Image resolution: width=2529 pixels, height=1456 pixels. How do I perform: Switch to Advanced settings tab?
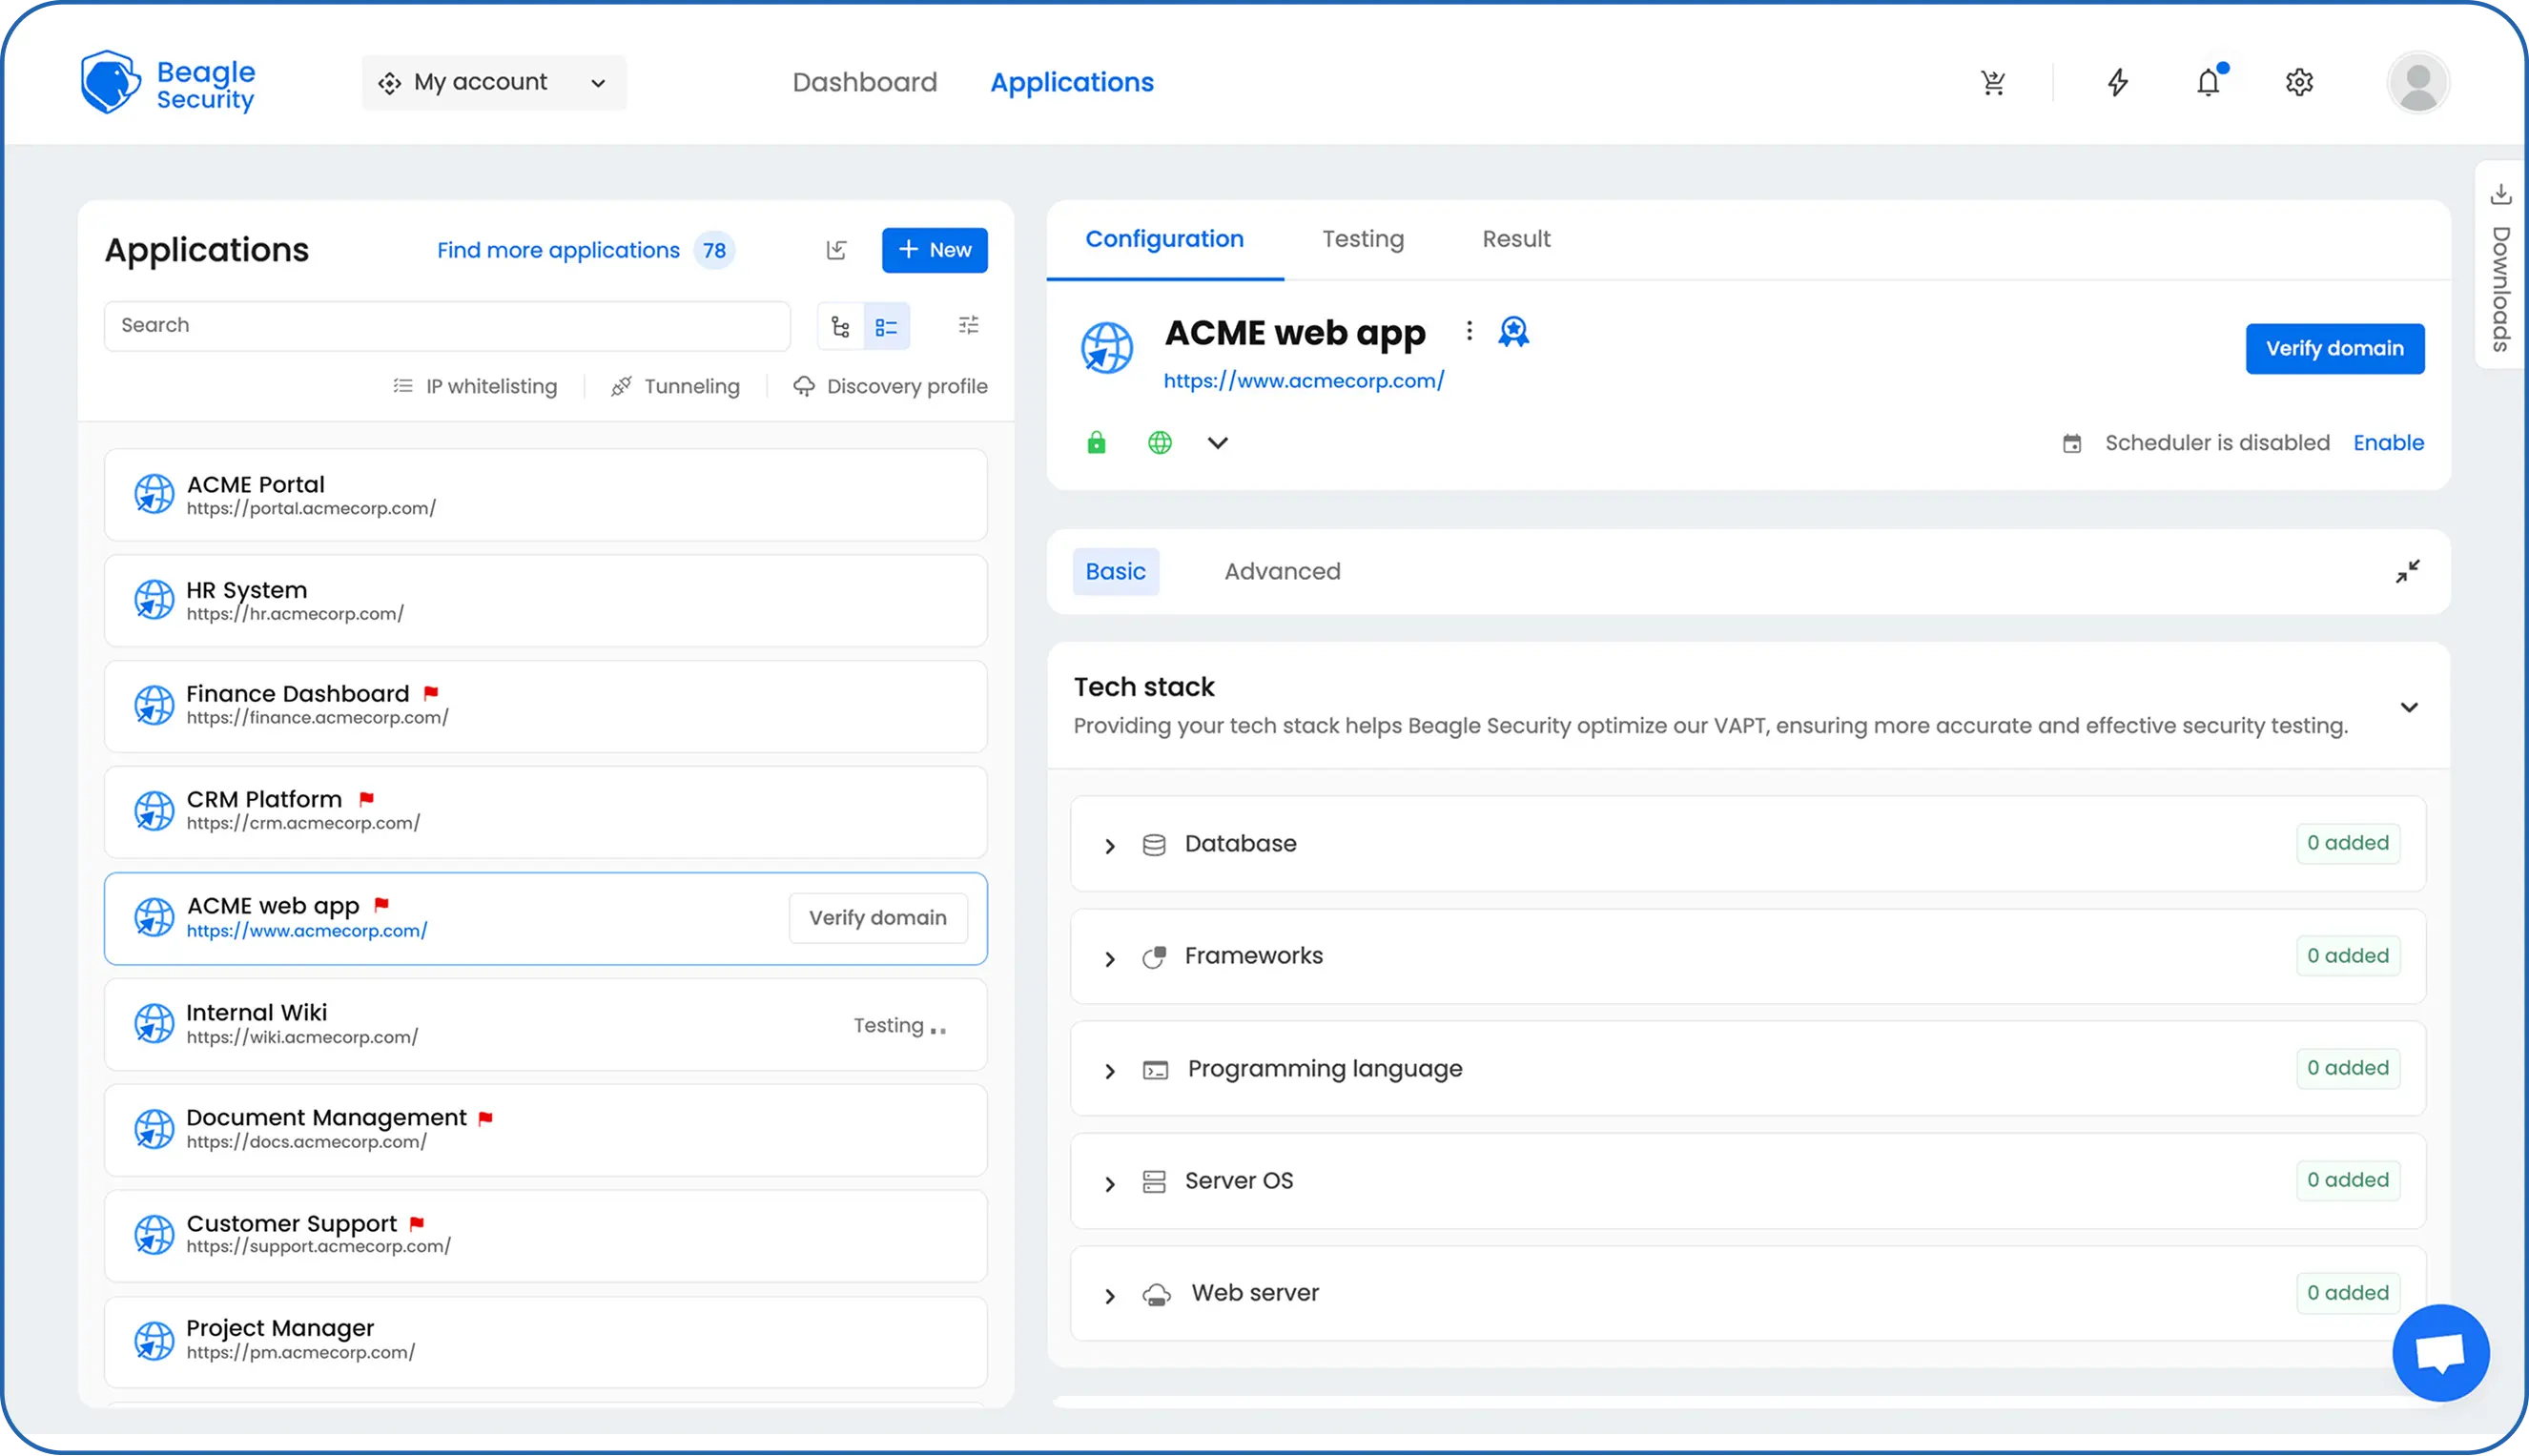pyautogui.click(x=1281, y=571)
